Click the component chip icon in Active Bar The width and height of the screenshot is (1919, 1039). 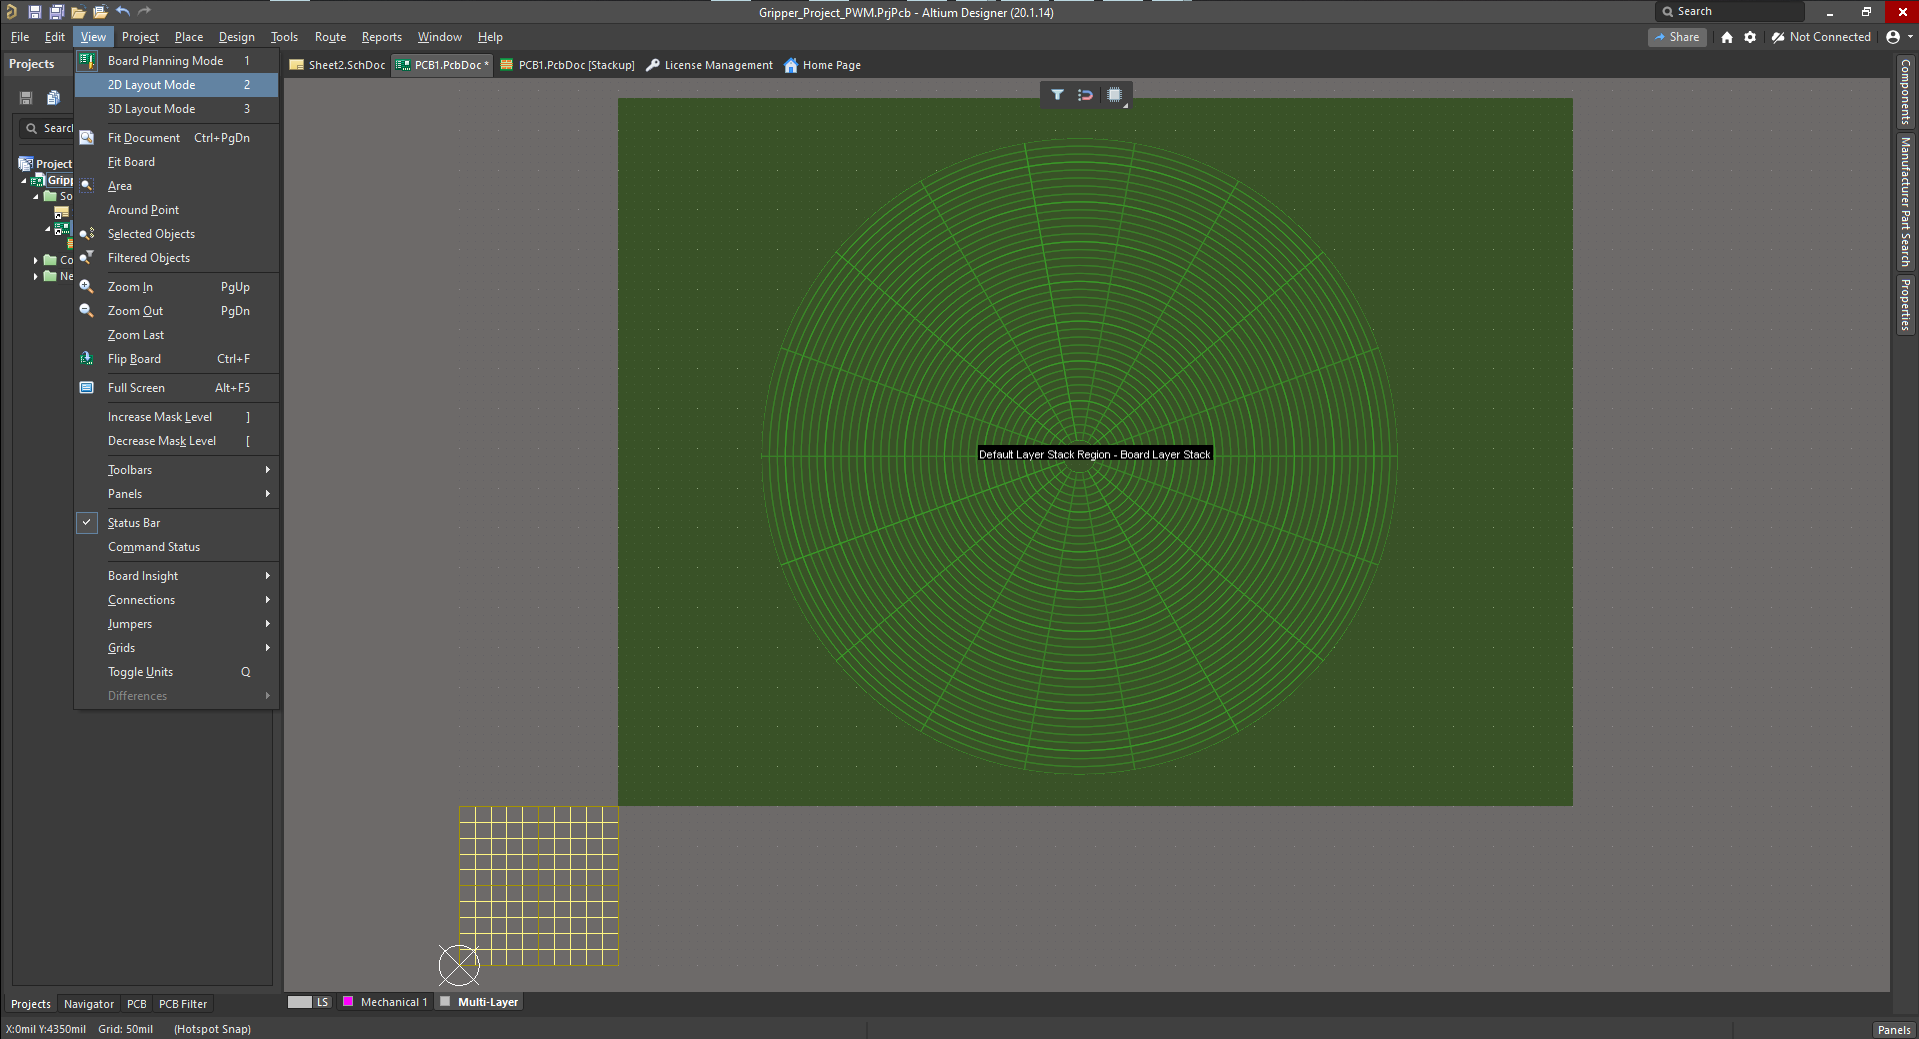click(1115, 95)
